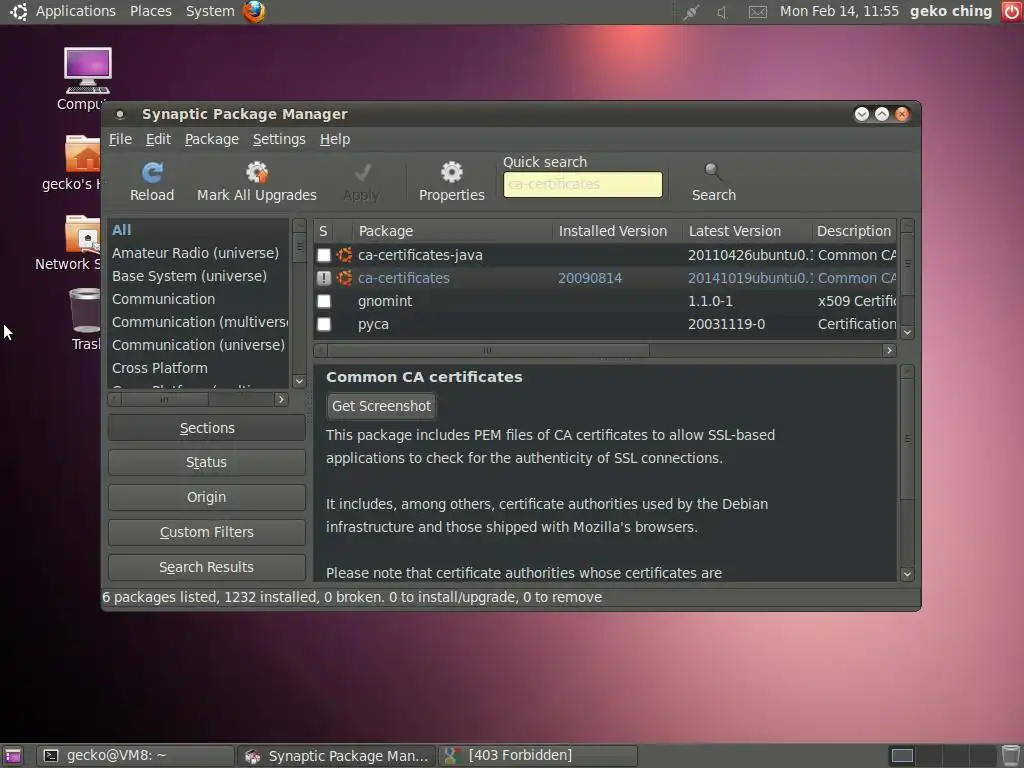
Task: Click the Custom Filters button
Action: 206,532
